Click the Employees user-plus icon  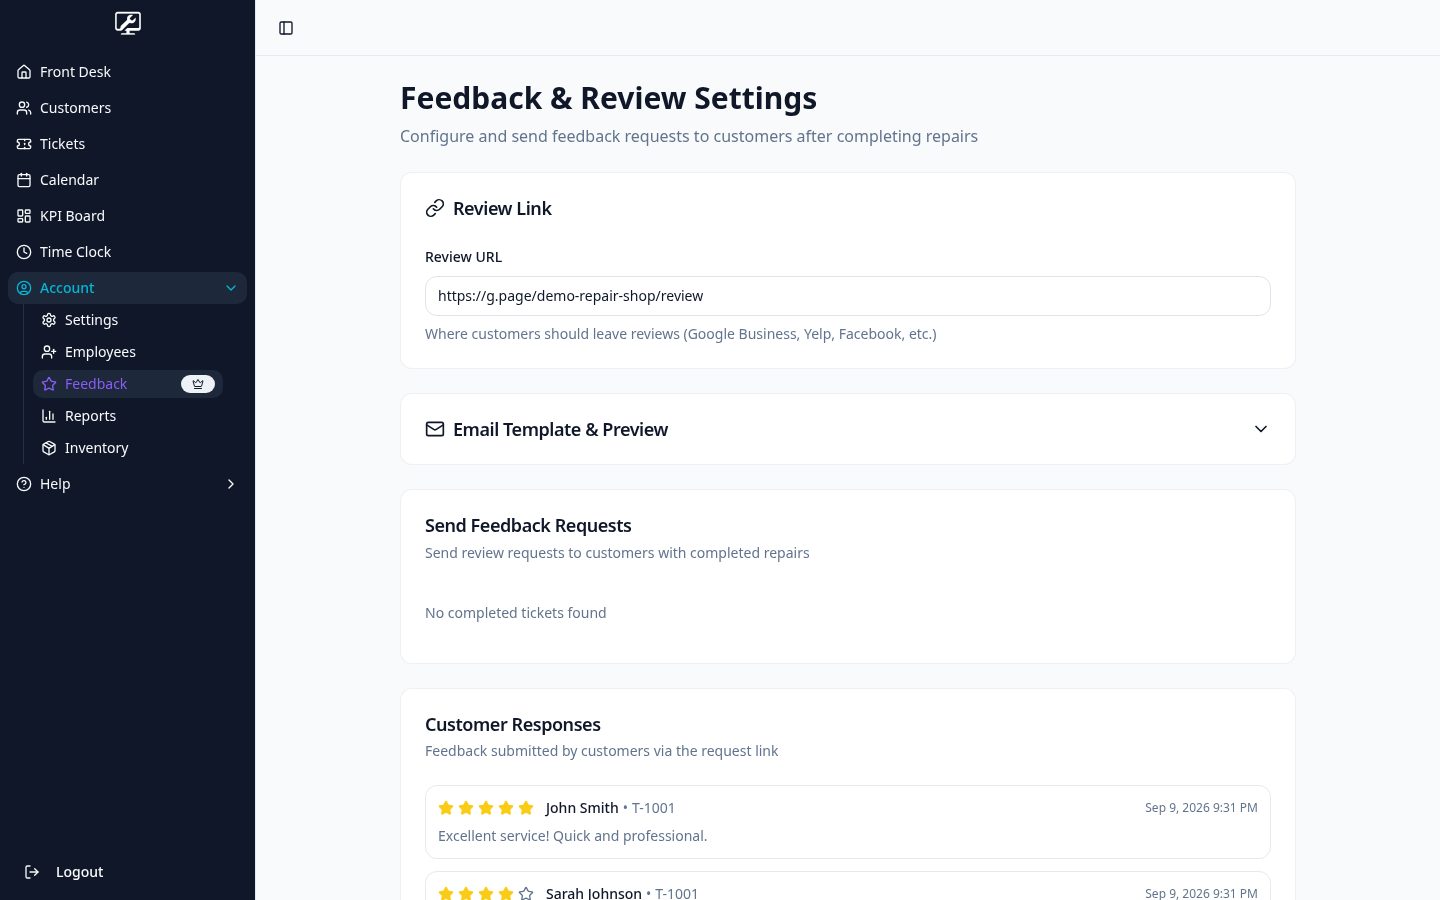click(x=49, y=352)
